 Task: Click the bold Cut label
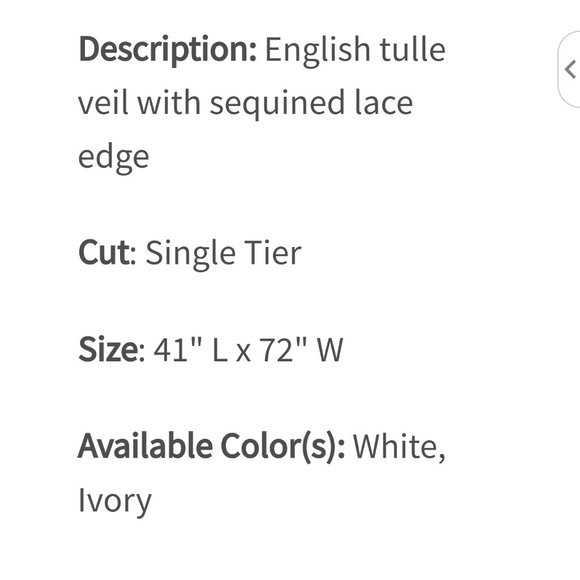(x=107, y=253)
